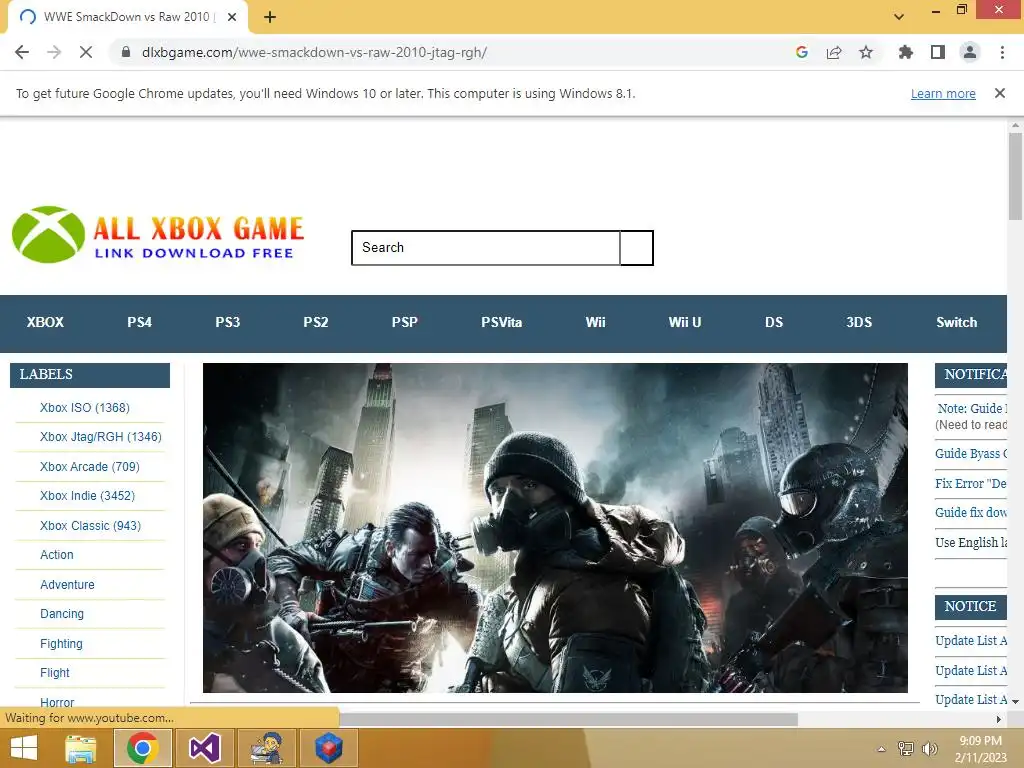Open the Xbox Classic (943) label

click(90, 526)
